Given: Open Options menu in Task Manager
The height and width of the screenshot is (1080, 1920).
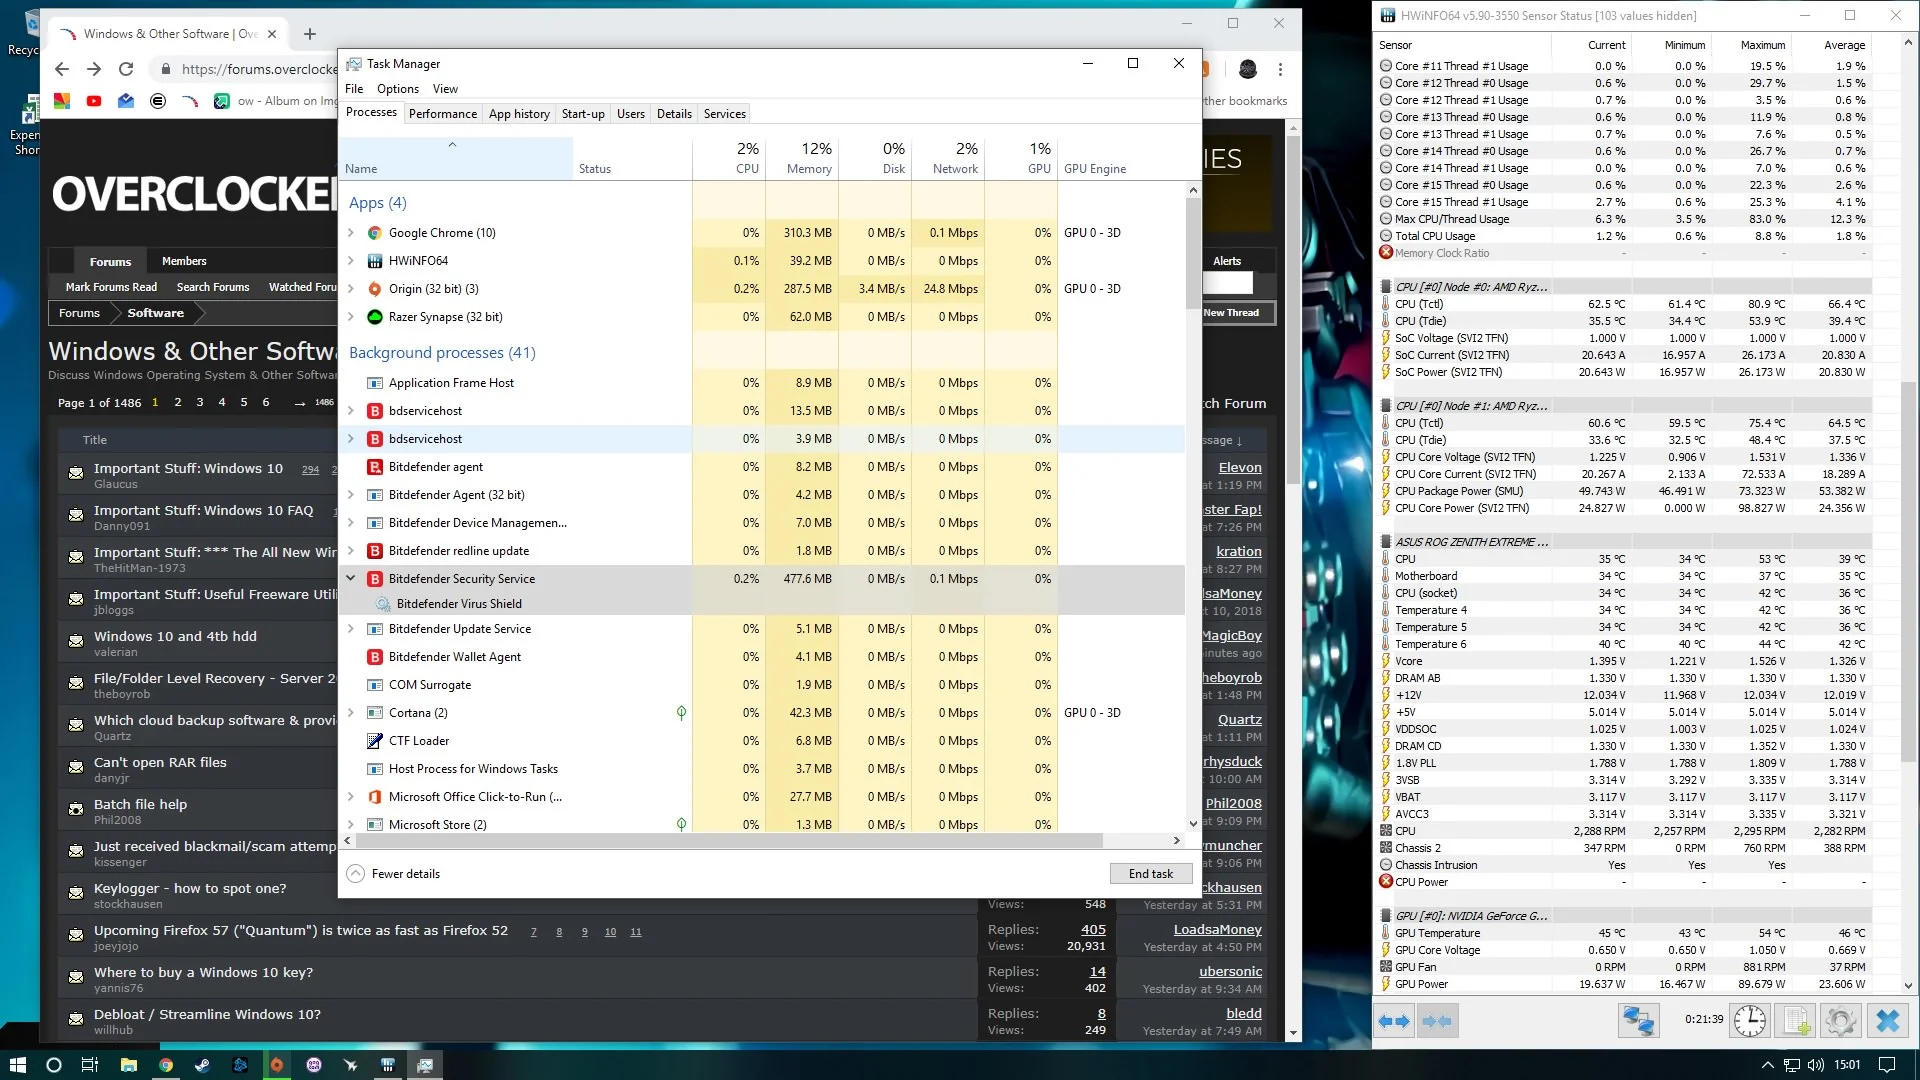Looking at the screenshot, I should pyautogui.click(x=398, y=89).
